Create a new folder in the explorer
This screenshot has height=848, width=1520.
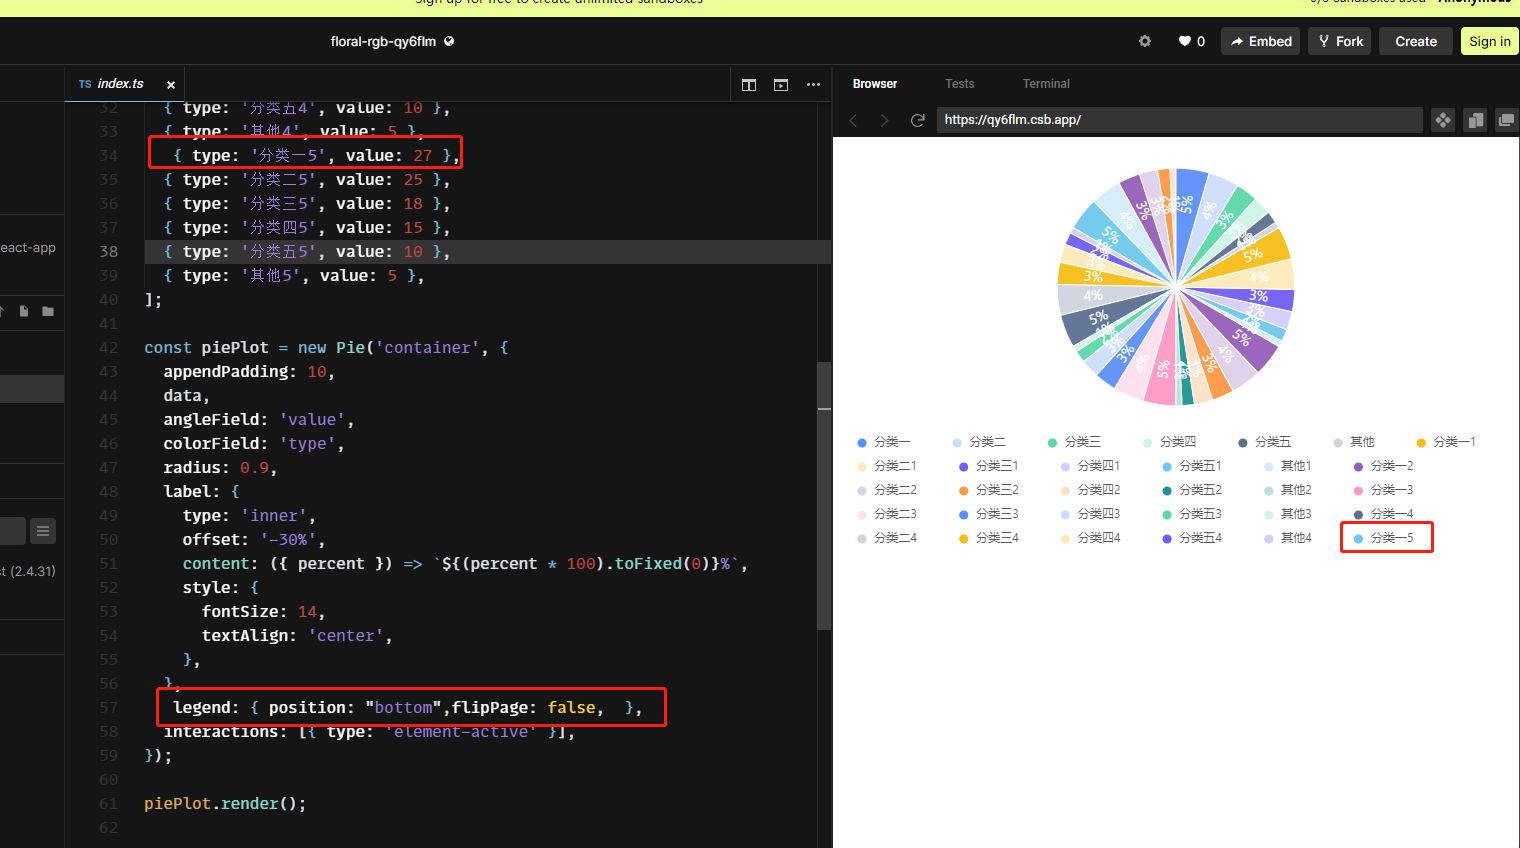(x=46, y=311)
